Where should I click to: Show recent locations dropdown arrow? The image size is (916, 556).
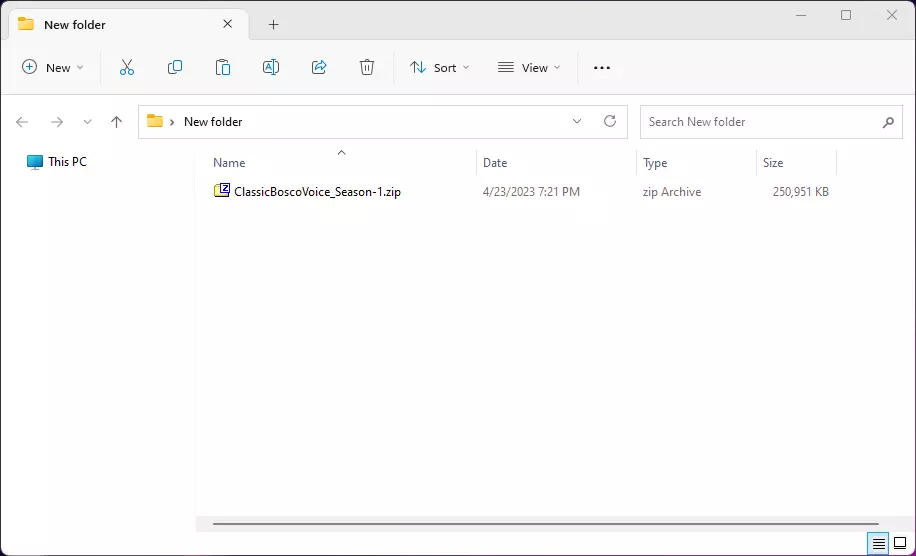(87, 122)
